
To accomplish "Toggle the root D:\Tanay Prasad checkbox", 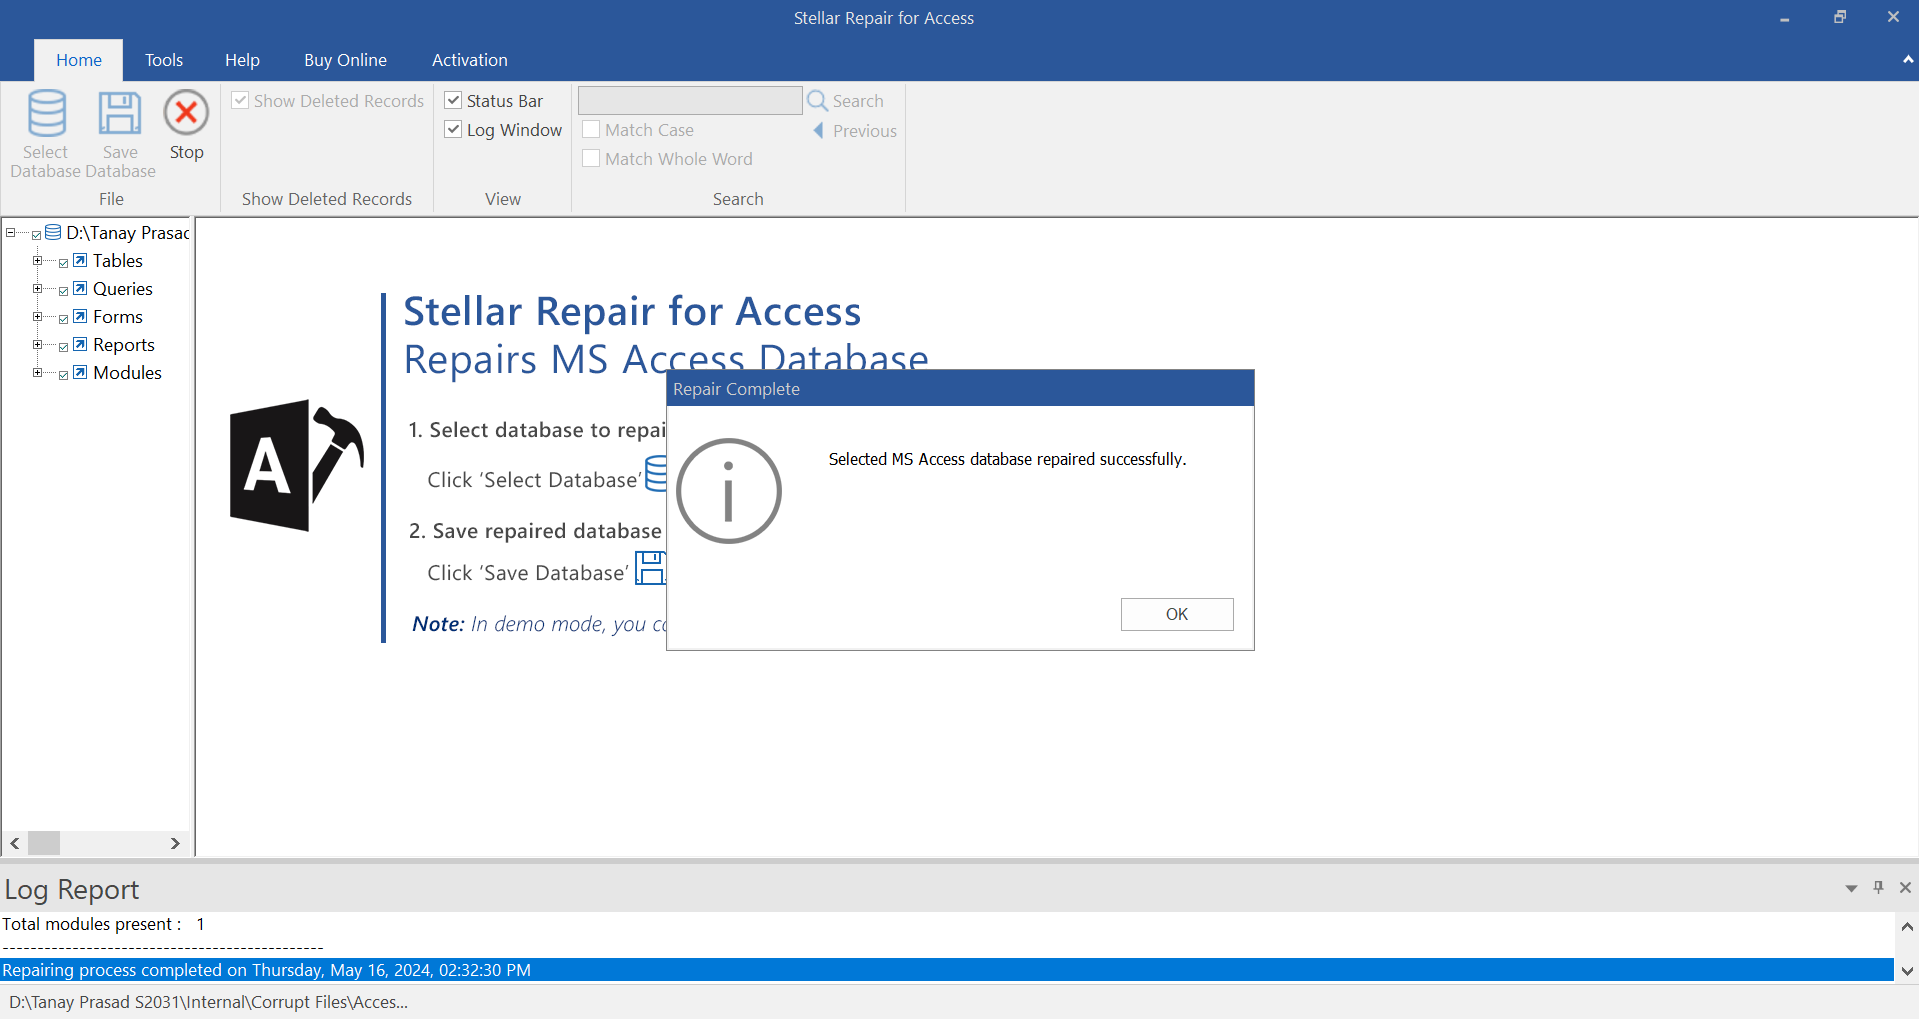I will 37,235.
